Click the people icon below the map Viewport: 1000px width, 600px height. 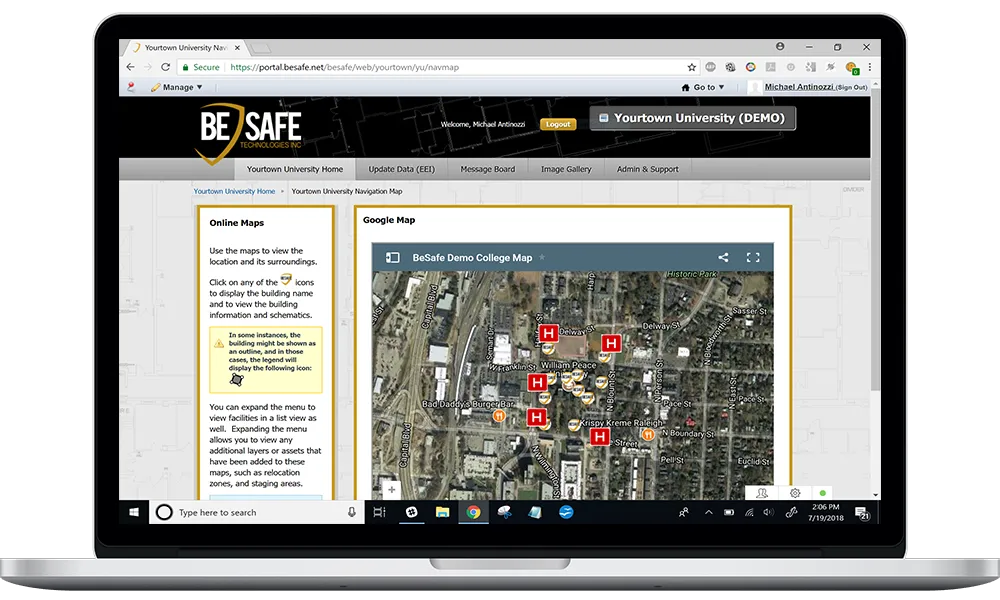pos(761,493)
